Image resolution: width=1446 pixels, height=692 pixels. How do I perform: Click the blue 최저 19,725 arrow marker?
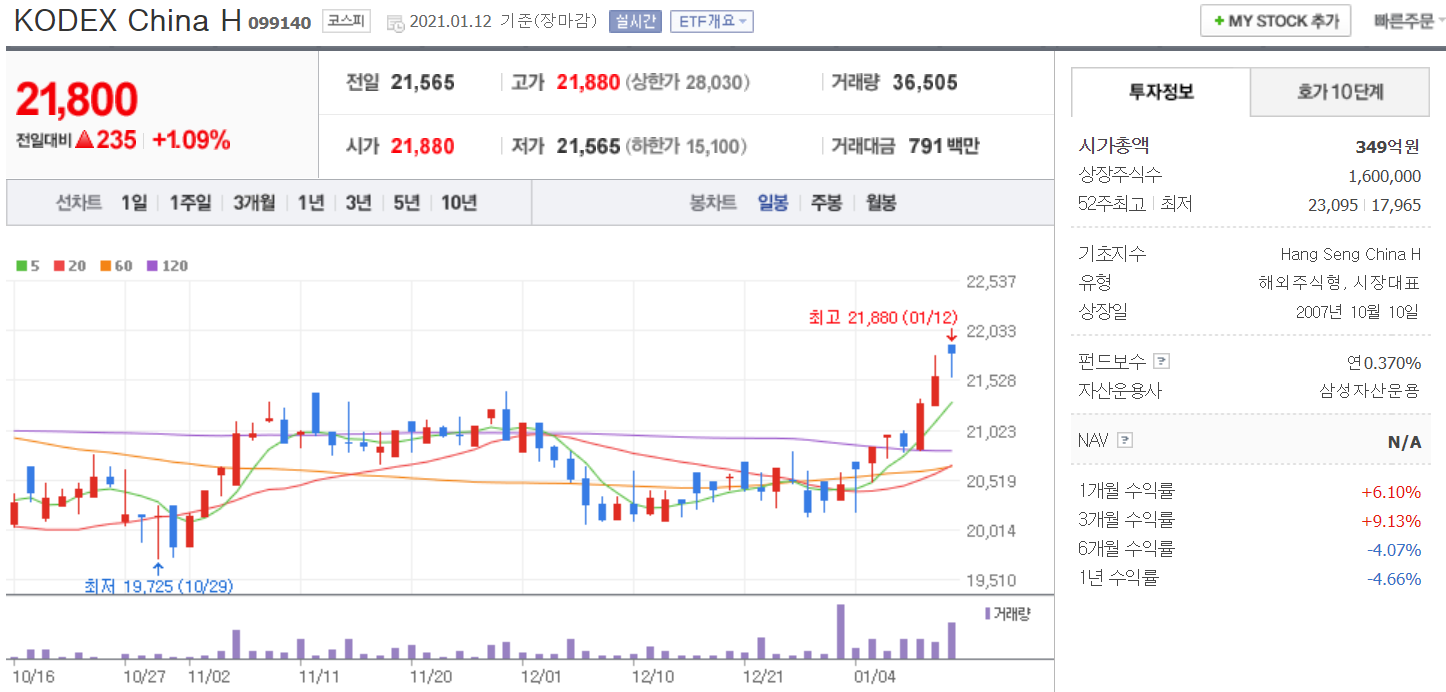click(158, 570)
